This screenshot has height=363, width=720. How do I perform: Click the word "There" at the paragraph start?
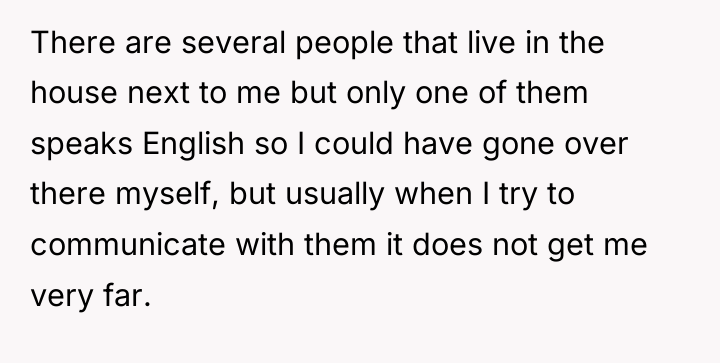(x=73, y=42)
